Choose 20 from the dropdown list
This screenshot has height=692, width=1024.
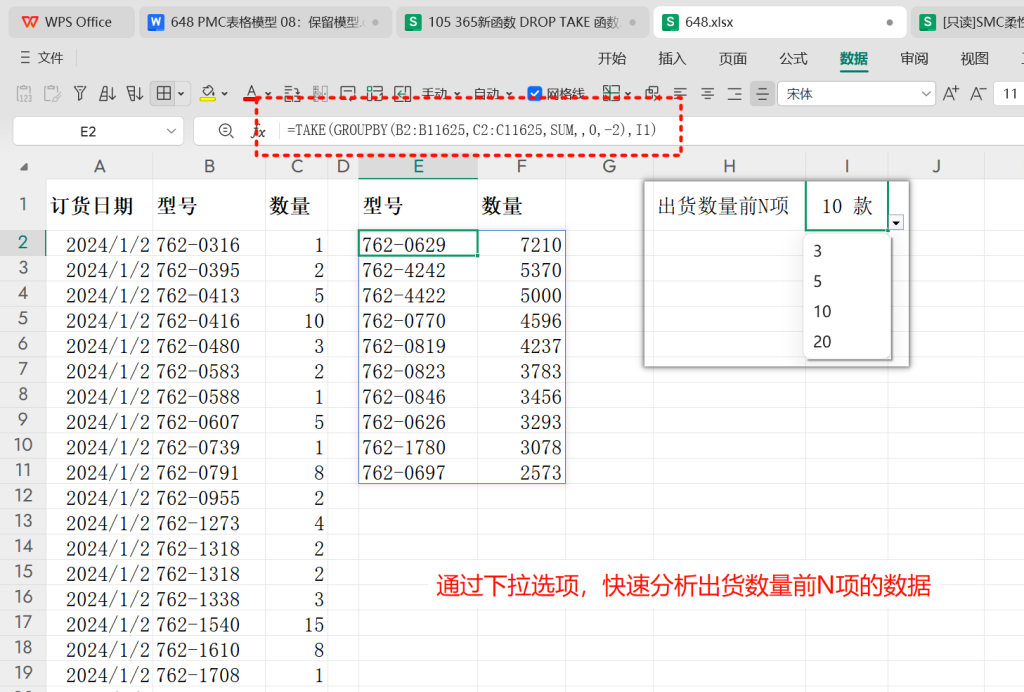pyautogui.click(x=848, y=341)
